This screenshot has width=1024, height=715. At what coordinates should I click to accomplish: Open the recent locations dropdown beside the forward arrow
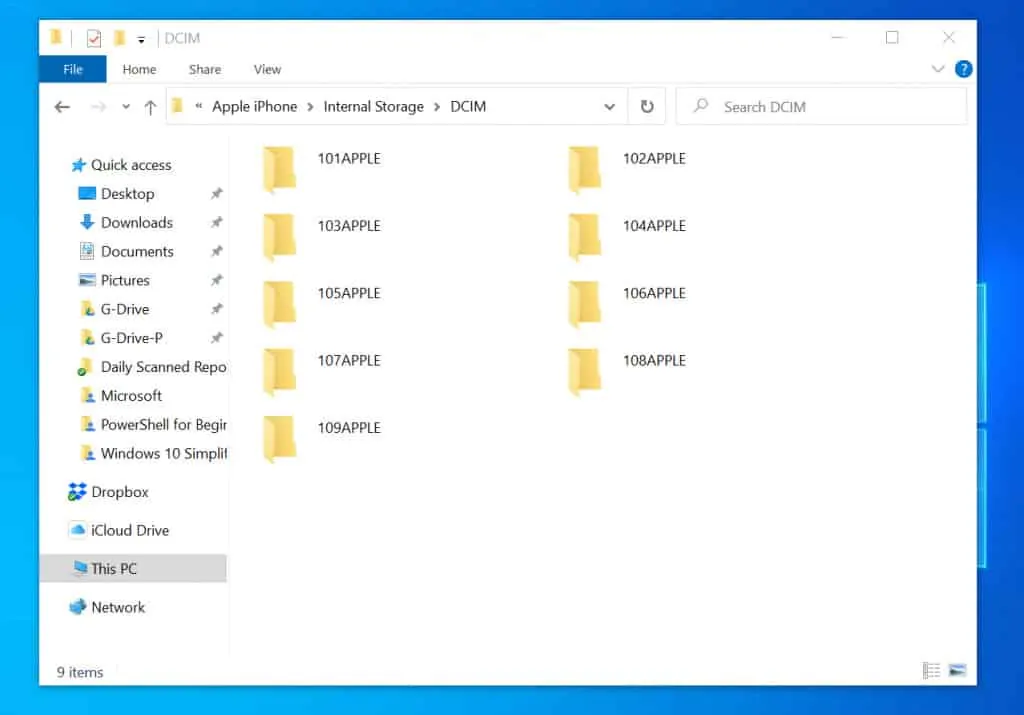pyautogui.click(x=125, y=106)
